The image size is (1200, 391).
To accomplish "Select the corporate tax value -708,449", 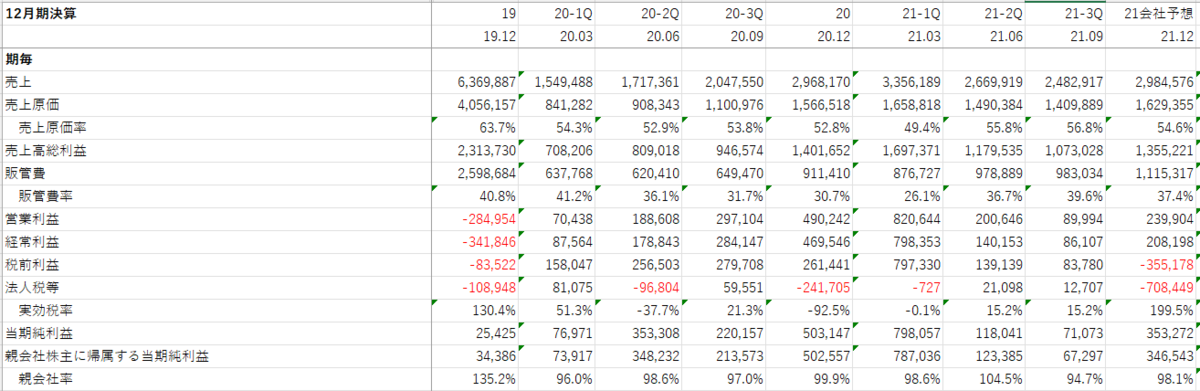I will 1167,287.
